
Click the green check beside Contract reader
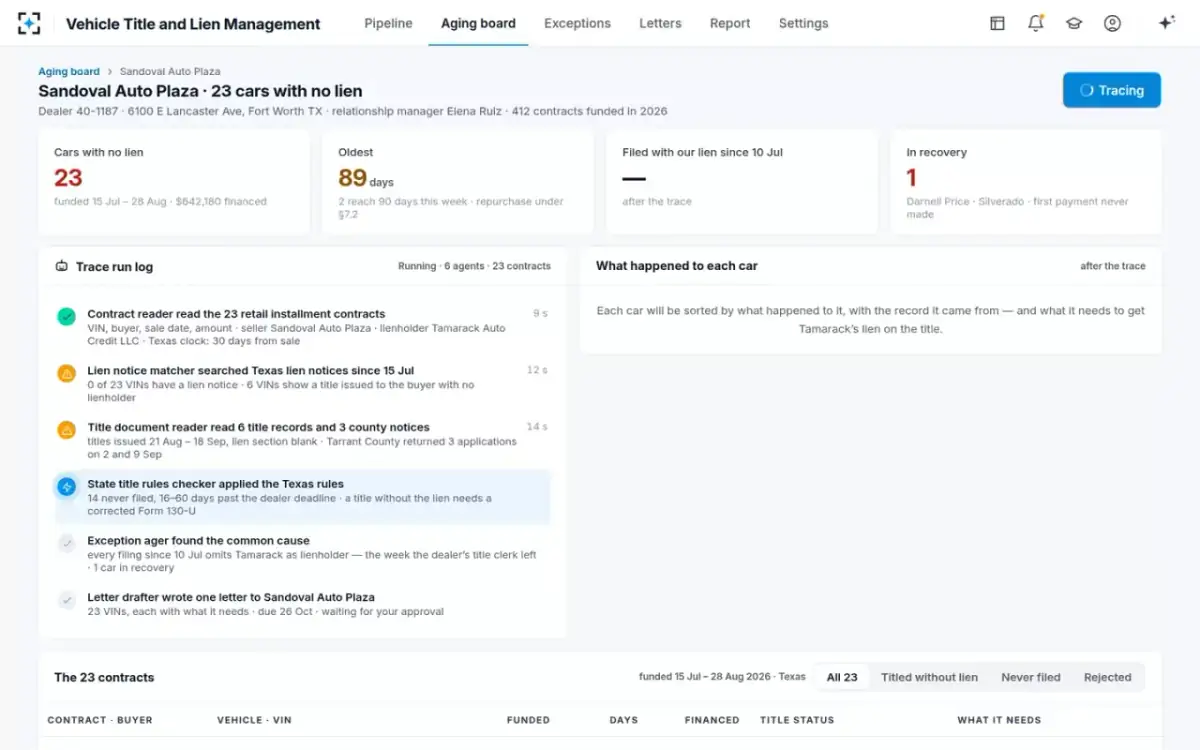(x=67, y=317)
